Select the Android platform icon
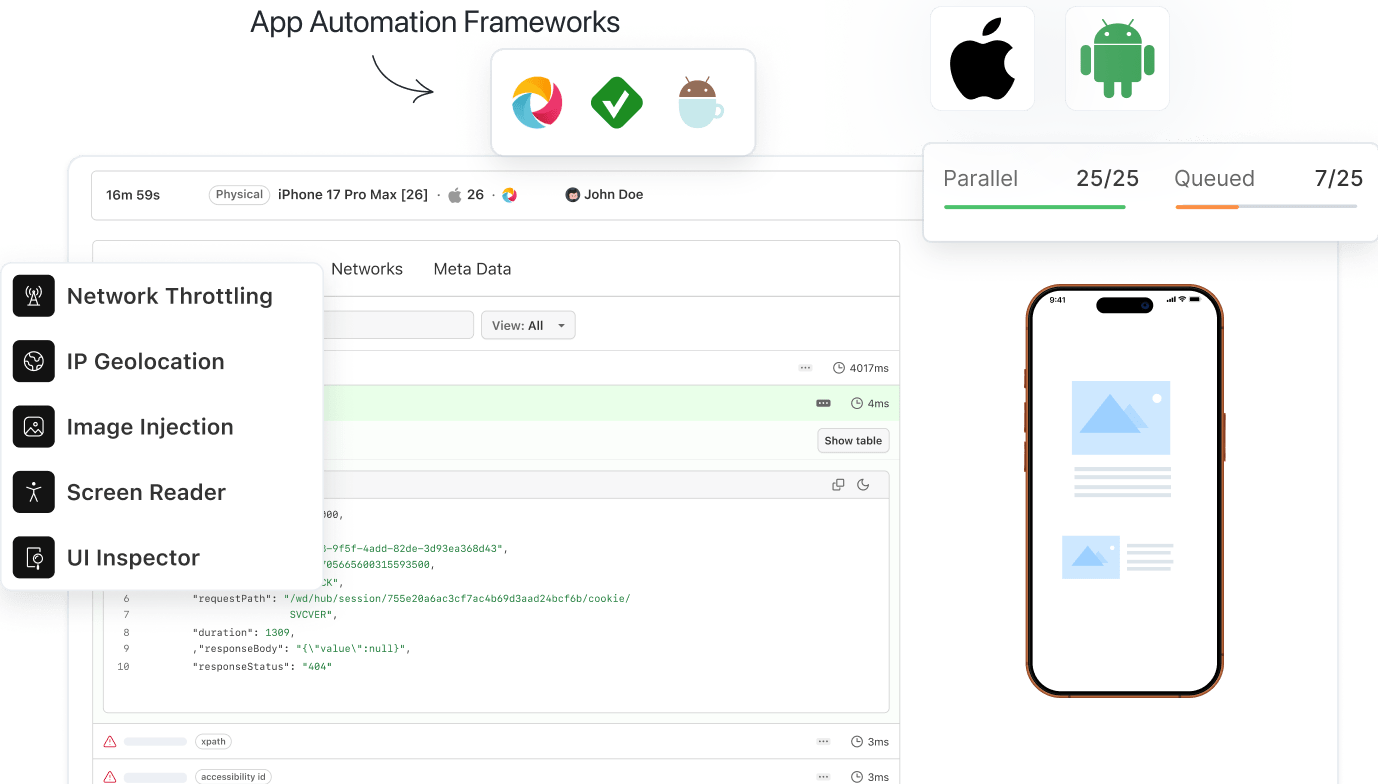The width and height of the screenshot is (1378, 784). [x=1117, y=58]
